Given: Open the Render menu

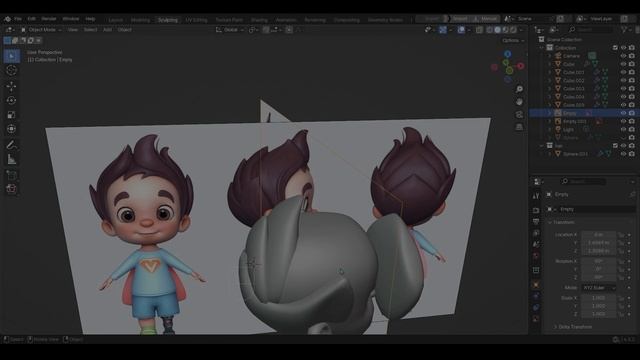Looking at the screenshot, I should [x=49, y=19].
